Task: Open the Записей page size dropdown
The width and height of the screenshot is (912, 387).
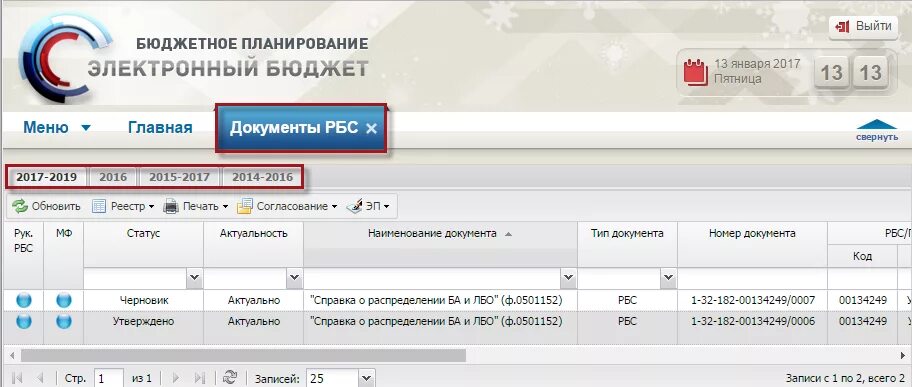Action: point(366,379)
